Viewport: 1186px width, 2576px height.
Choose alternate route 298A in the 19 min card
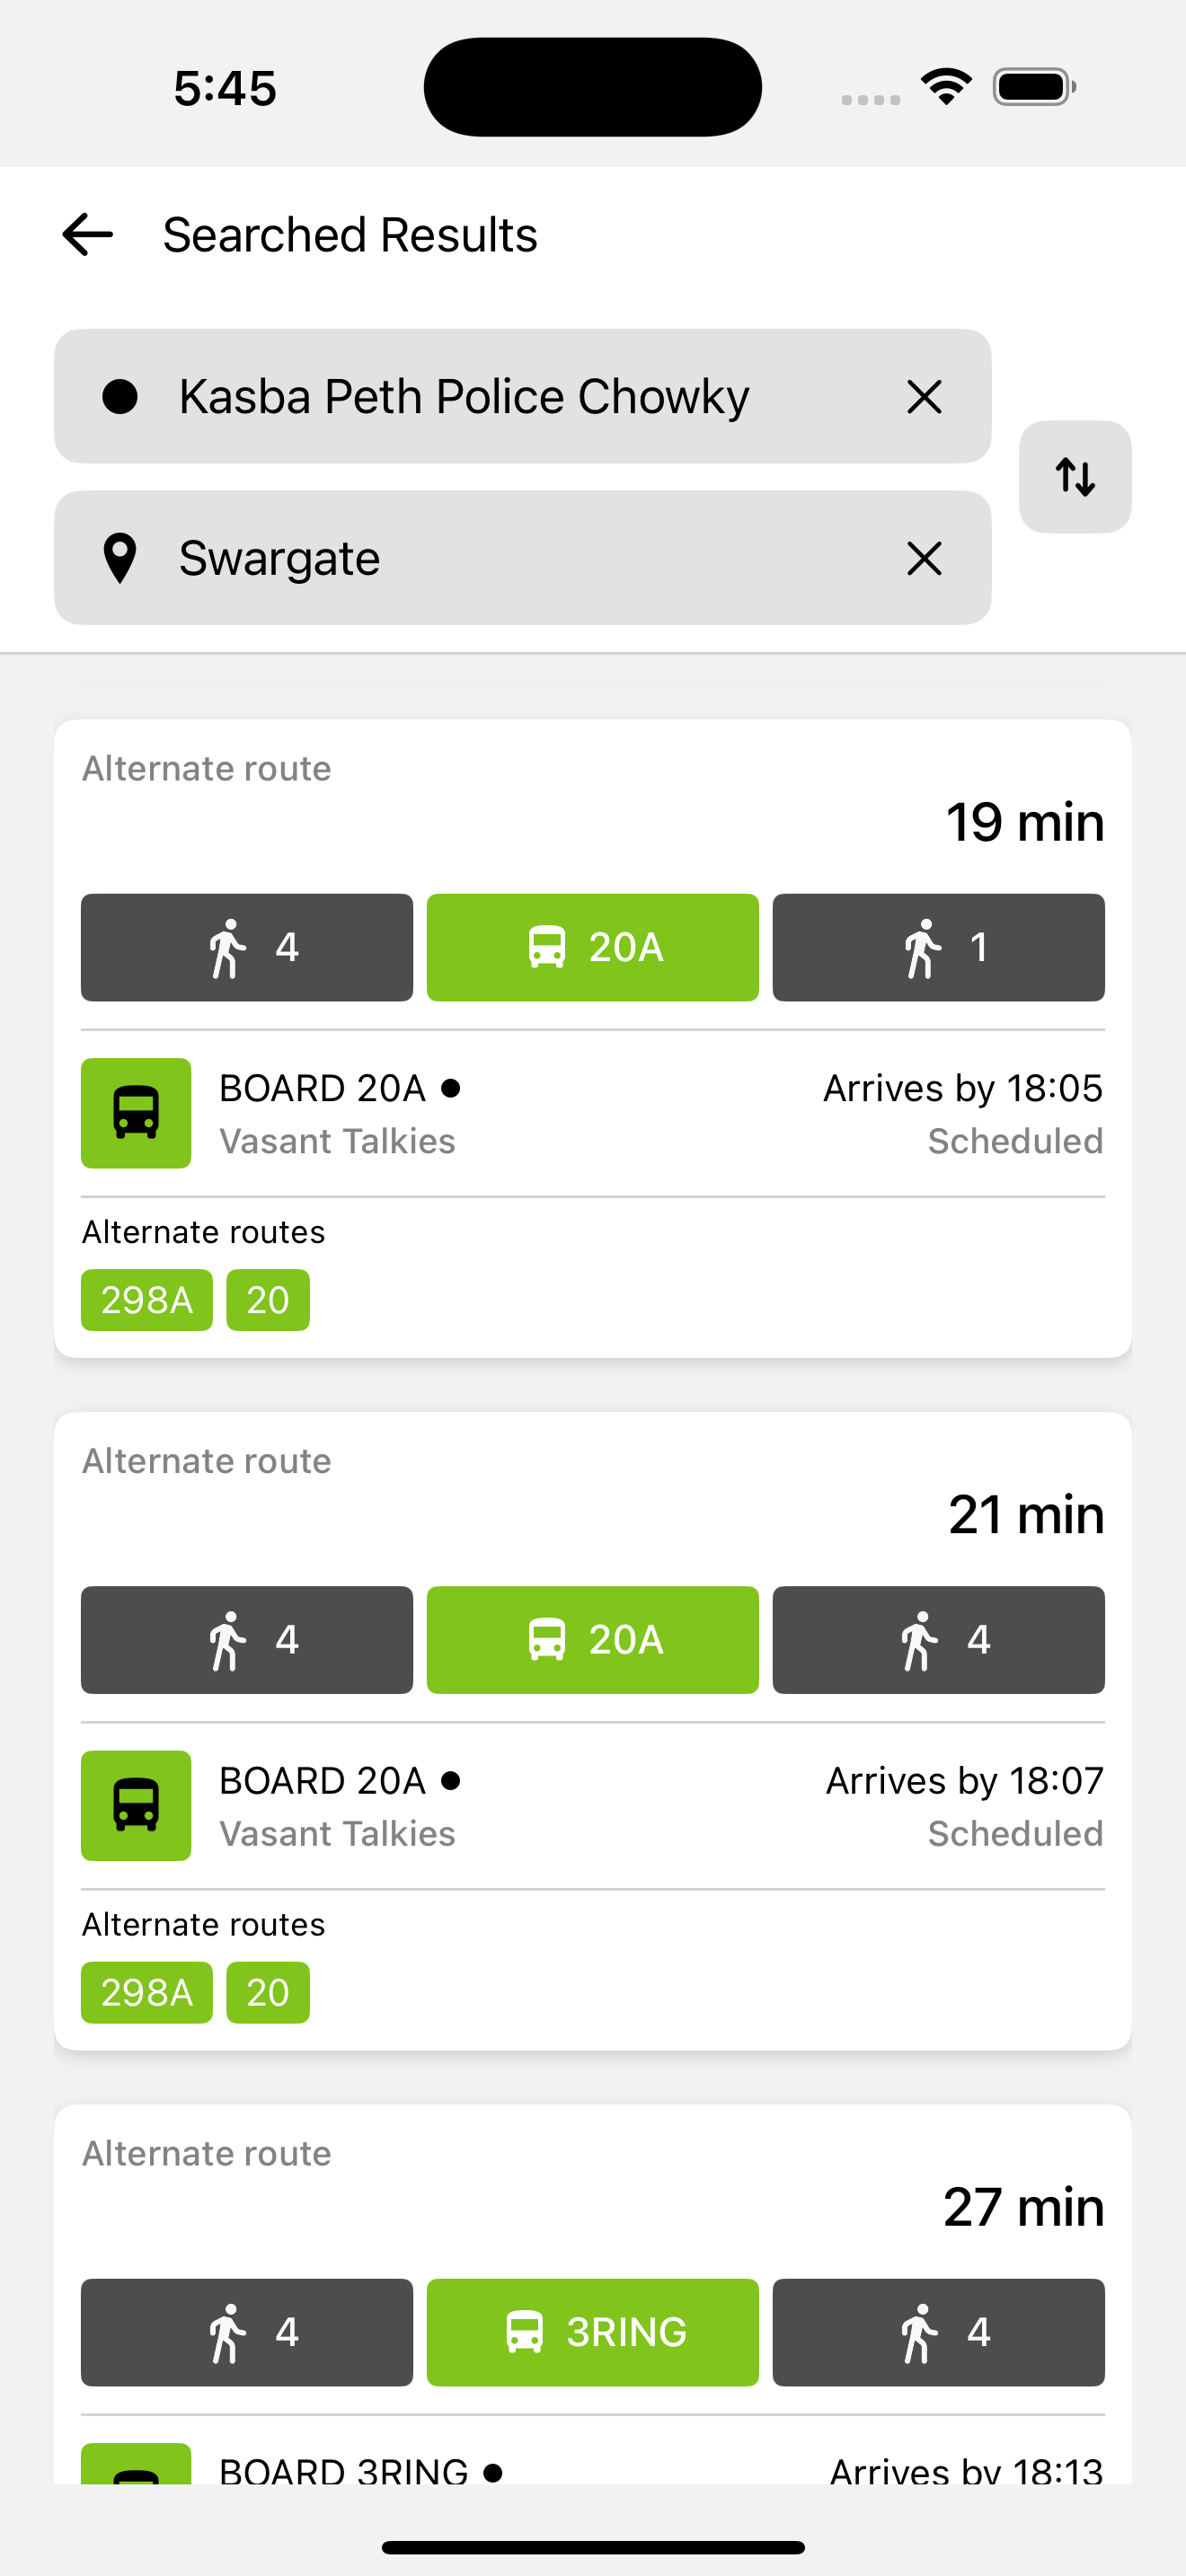click(x=147, y=1300)
